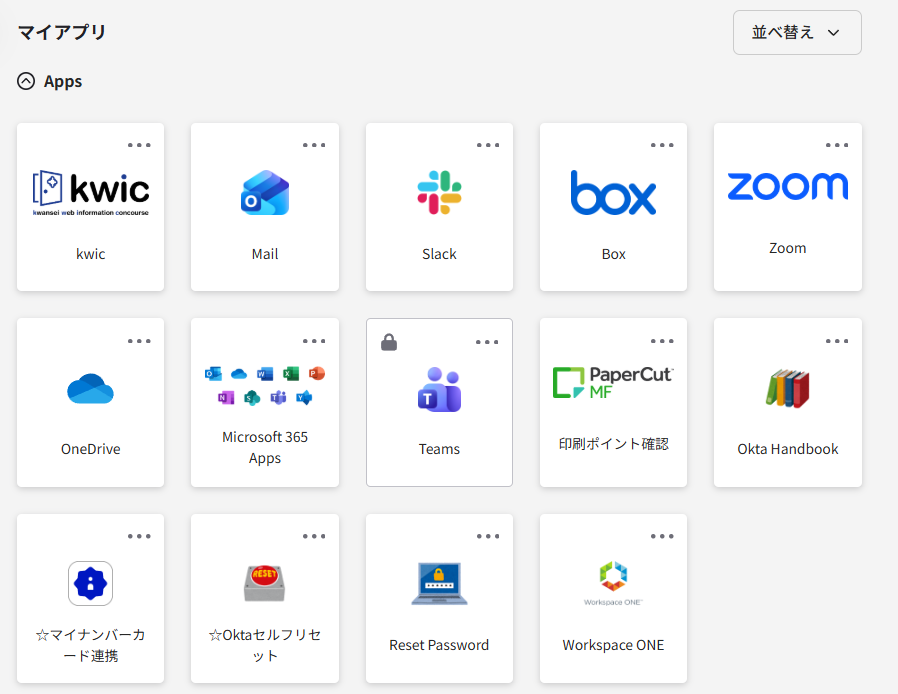Screen dimensions: 898x694
Task: Open Microsoft 365 Apps card options menu
Action: [314, 341]
